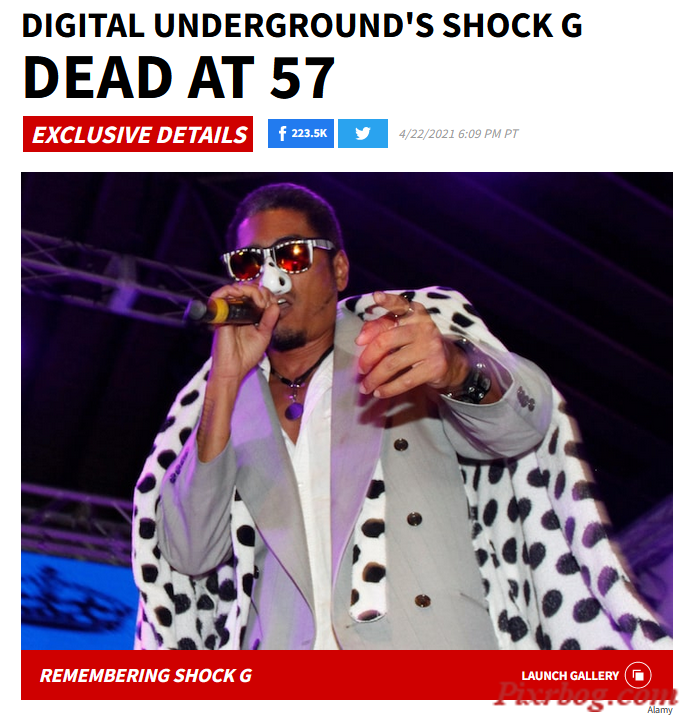The width and height of the screenshot is (698, 727).
Task: Click headline 'Digital Underground's Shock G'
Action: pos(302,26)
